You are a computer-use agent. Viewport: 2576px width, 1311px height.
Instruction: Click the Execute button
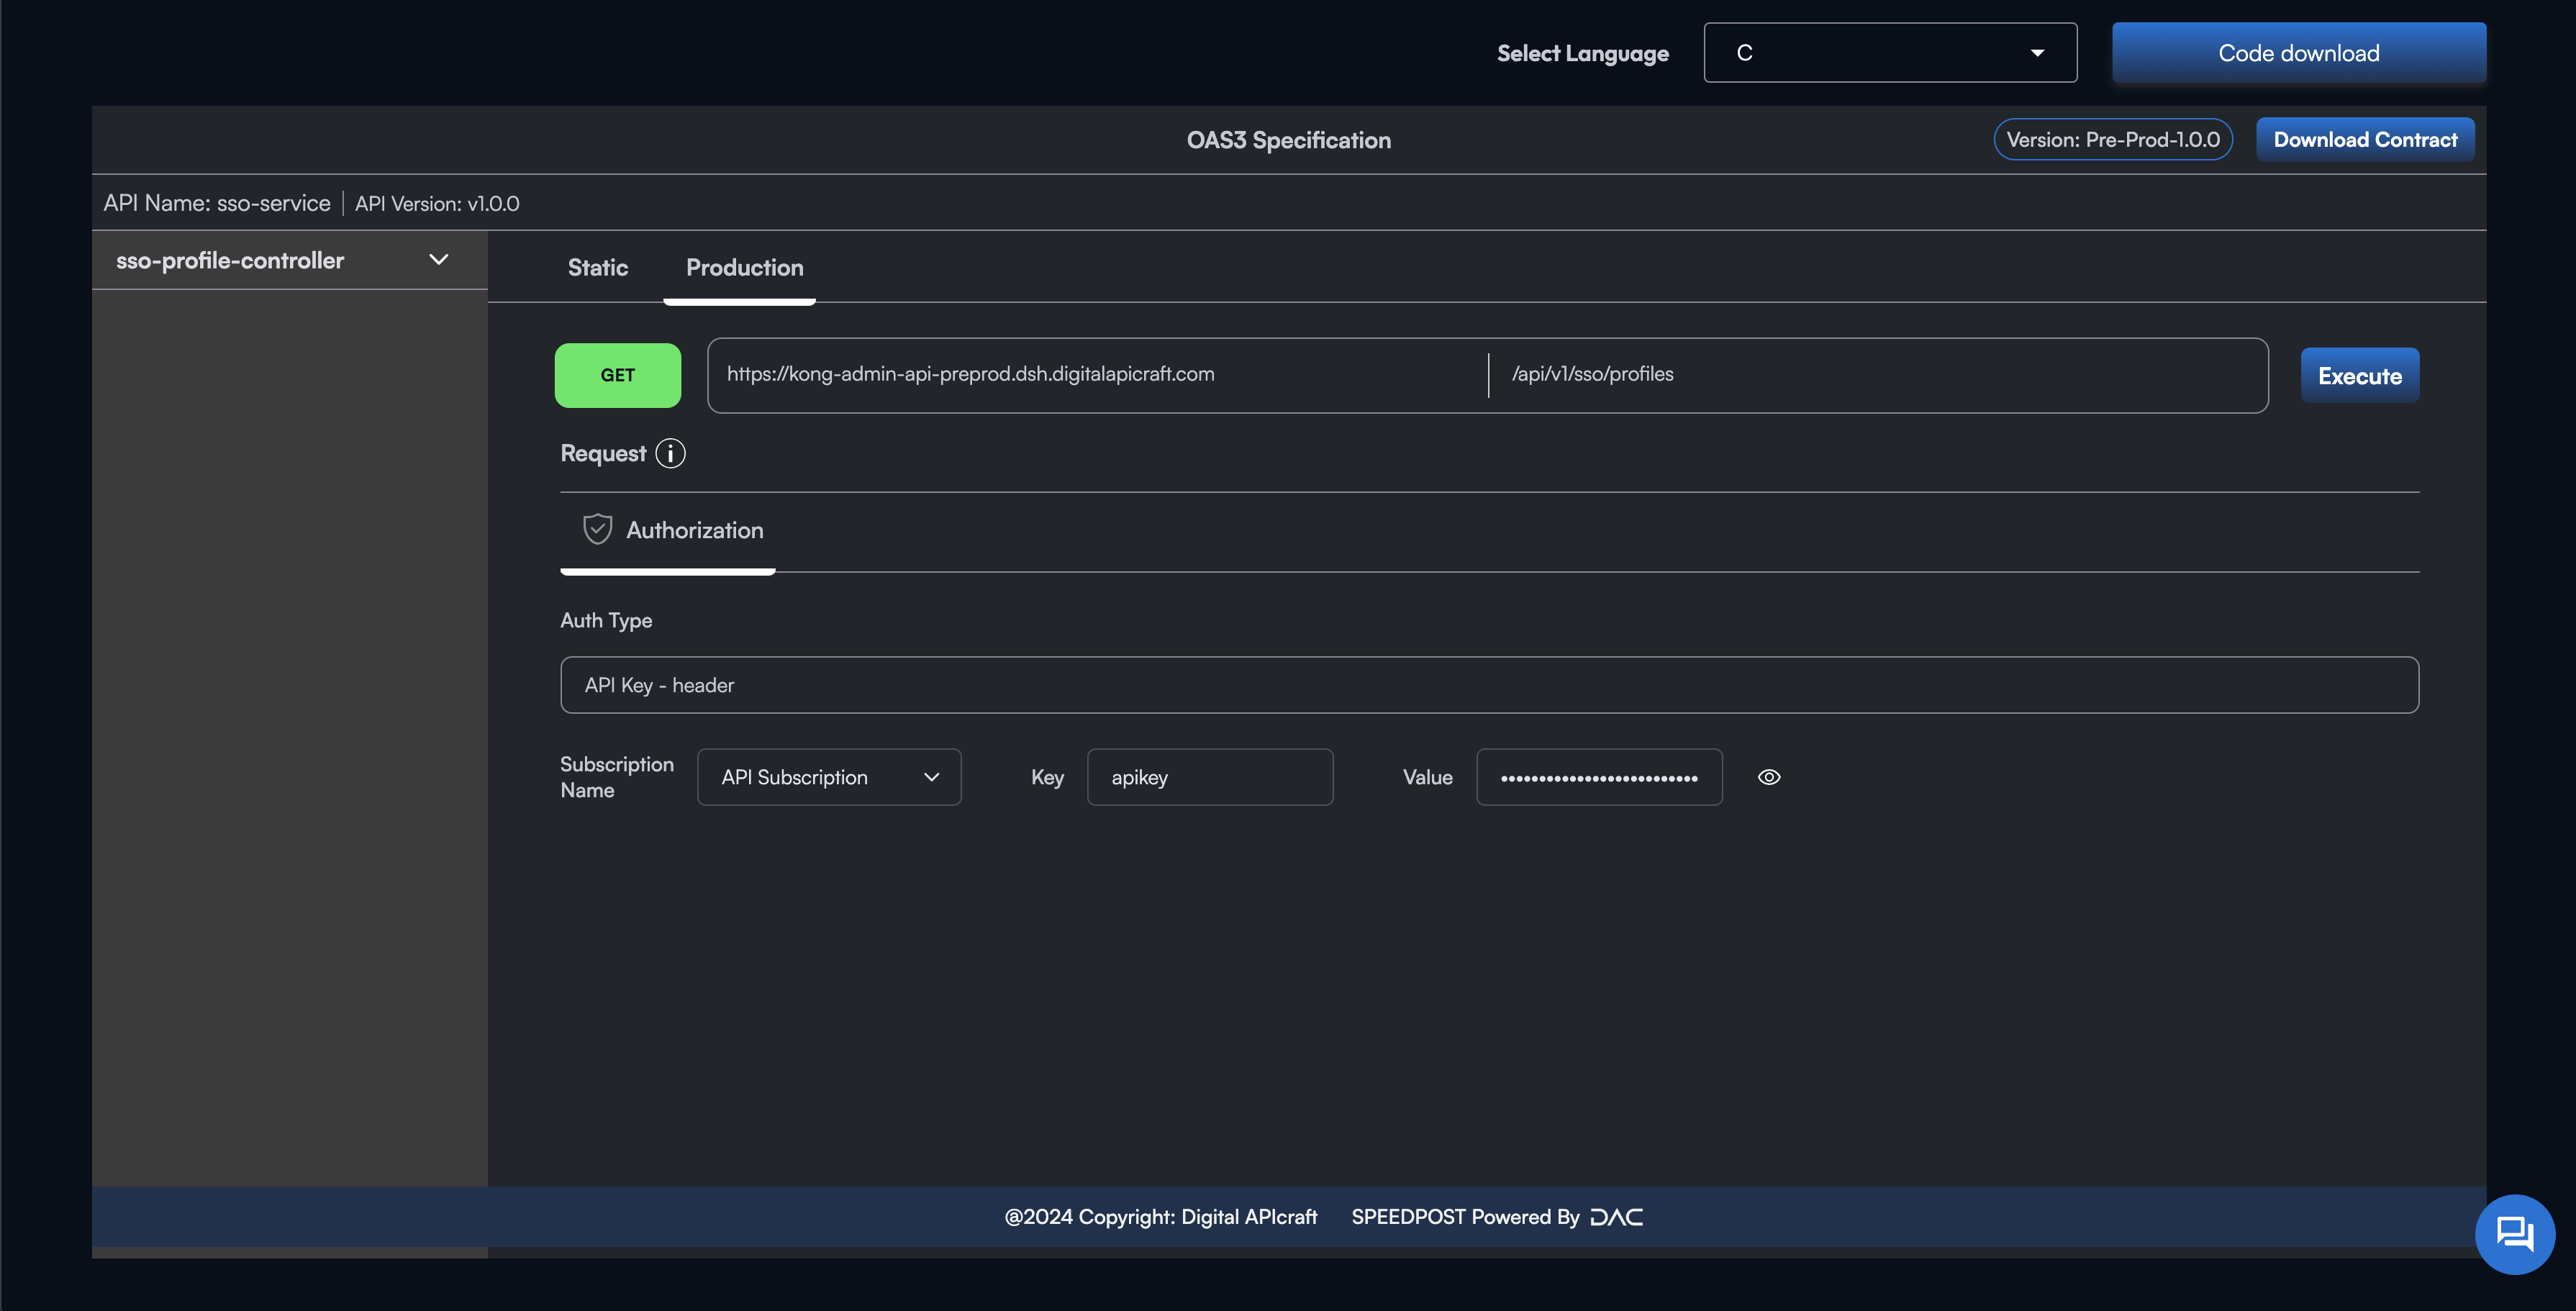[2360, 376]
